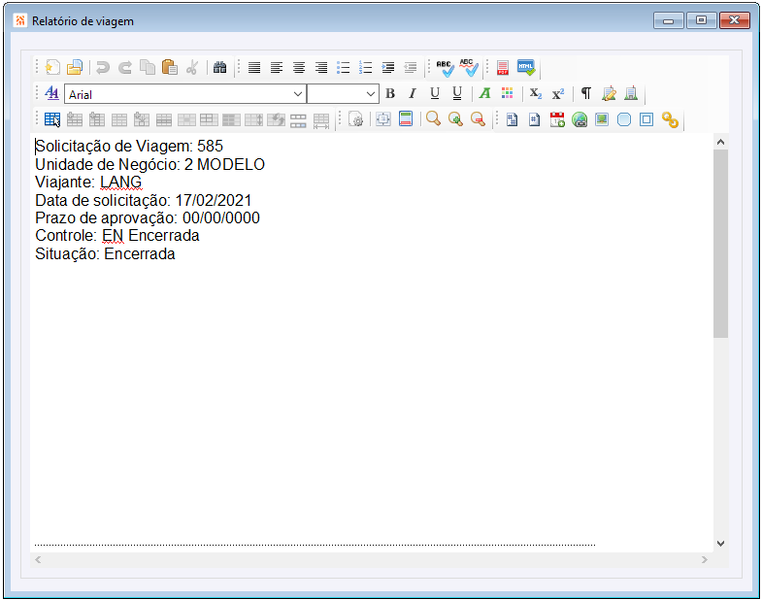The height and width of the screenshot is (600, 762).
Task: Click the line 'Data de solicitação: 17/02/2021'
Action: click(x=143, y=200)
